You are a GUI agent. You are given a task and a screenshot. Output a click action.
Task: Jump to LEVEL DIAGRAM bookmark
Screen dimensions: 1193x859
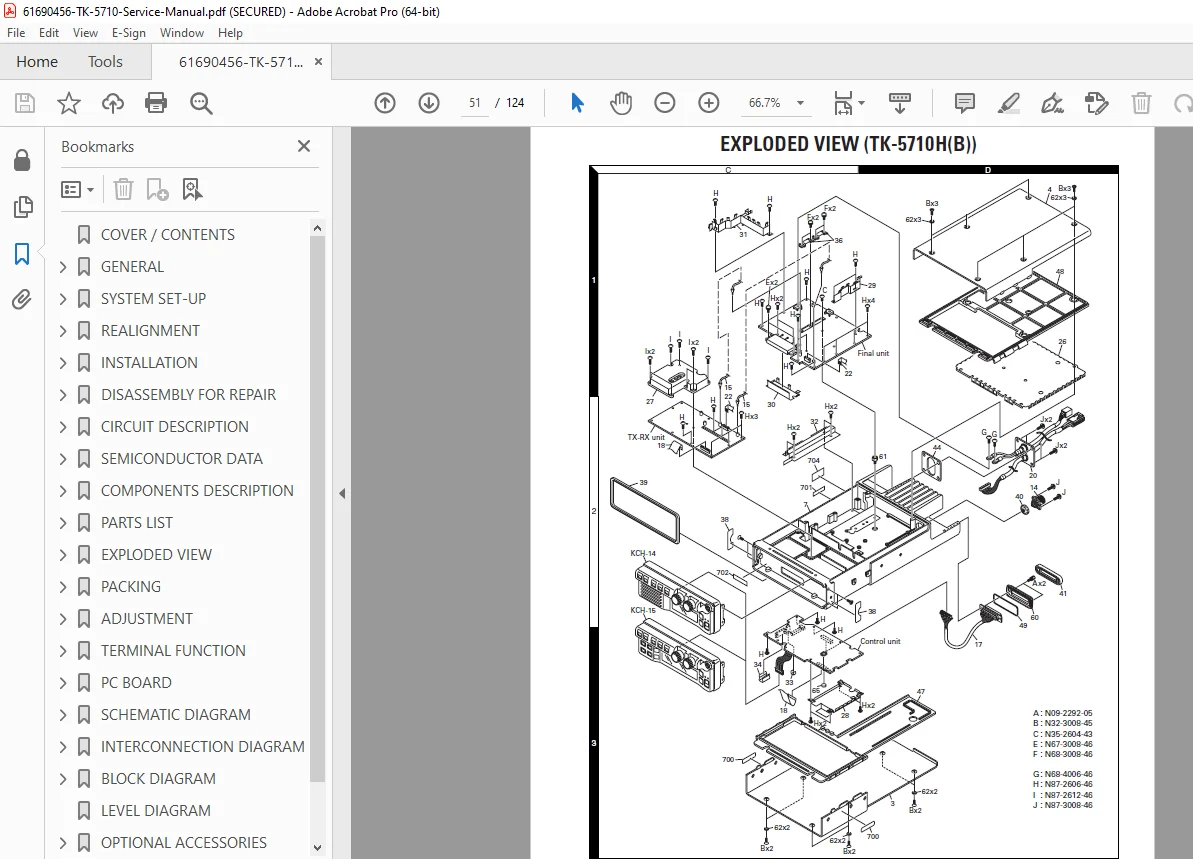[155, 810]
